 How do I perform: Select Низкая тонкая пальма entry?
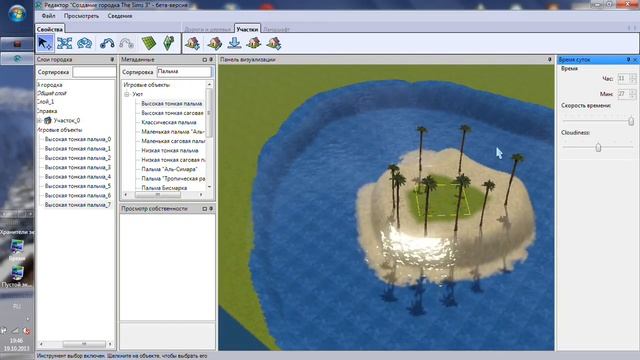pos(170,151)
